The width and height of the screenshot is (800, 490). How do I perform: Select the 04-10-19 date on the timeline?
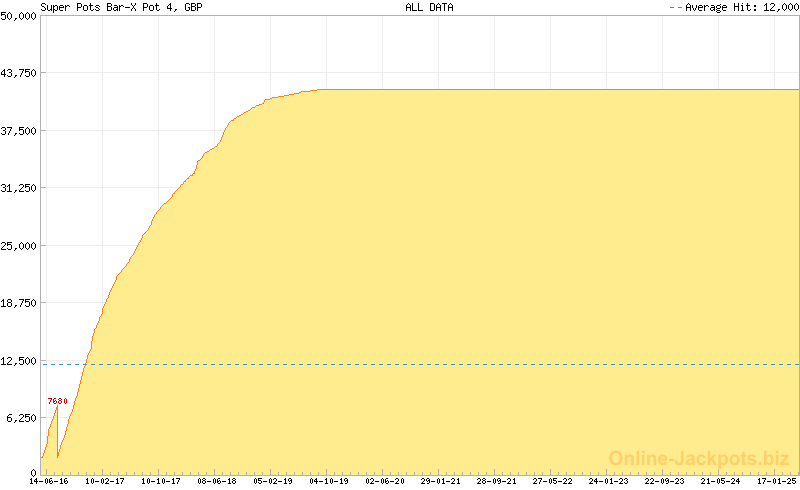tap(328, 481)
